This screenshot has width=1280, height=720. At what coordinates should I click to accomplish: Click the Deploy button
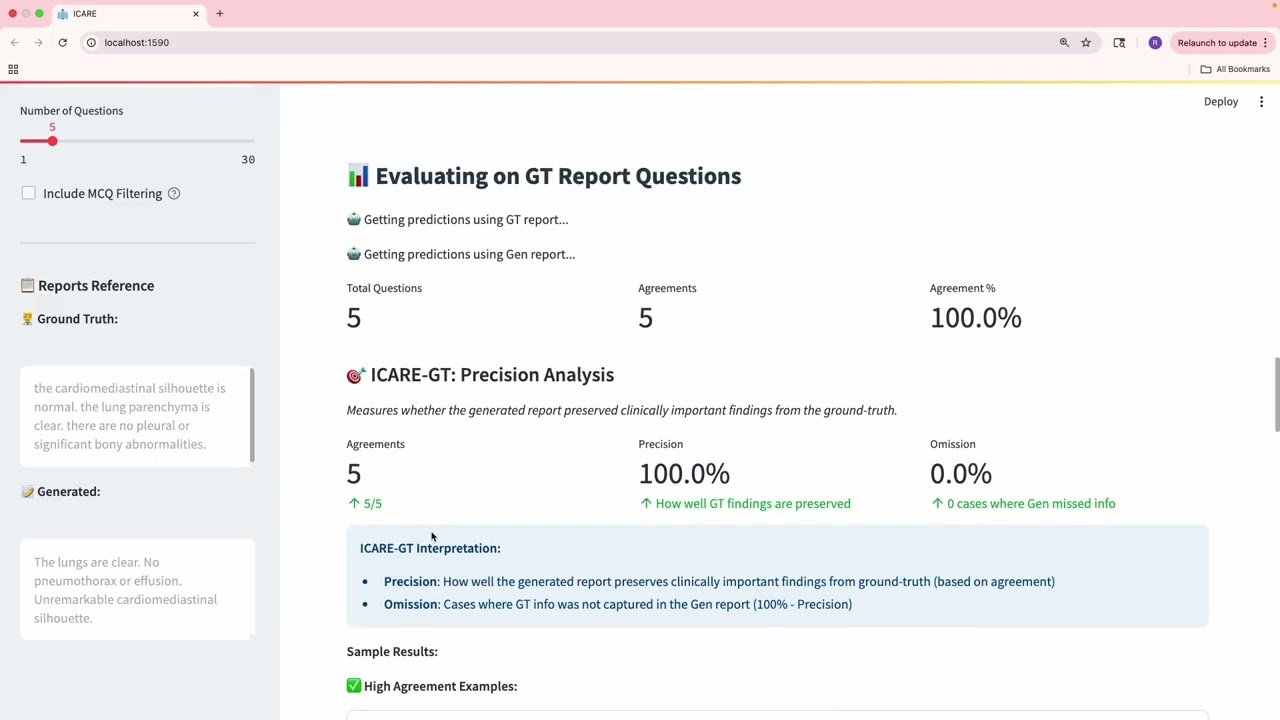coord(1220,102)
